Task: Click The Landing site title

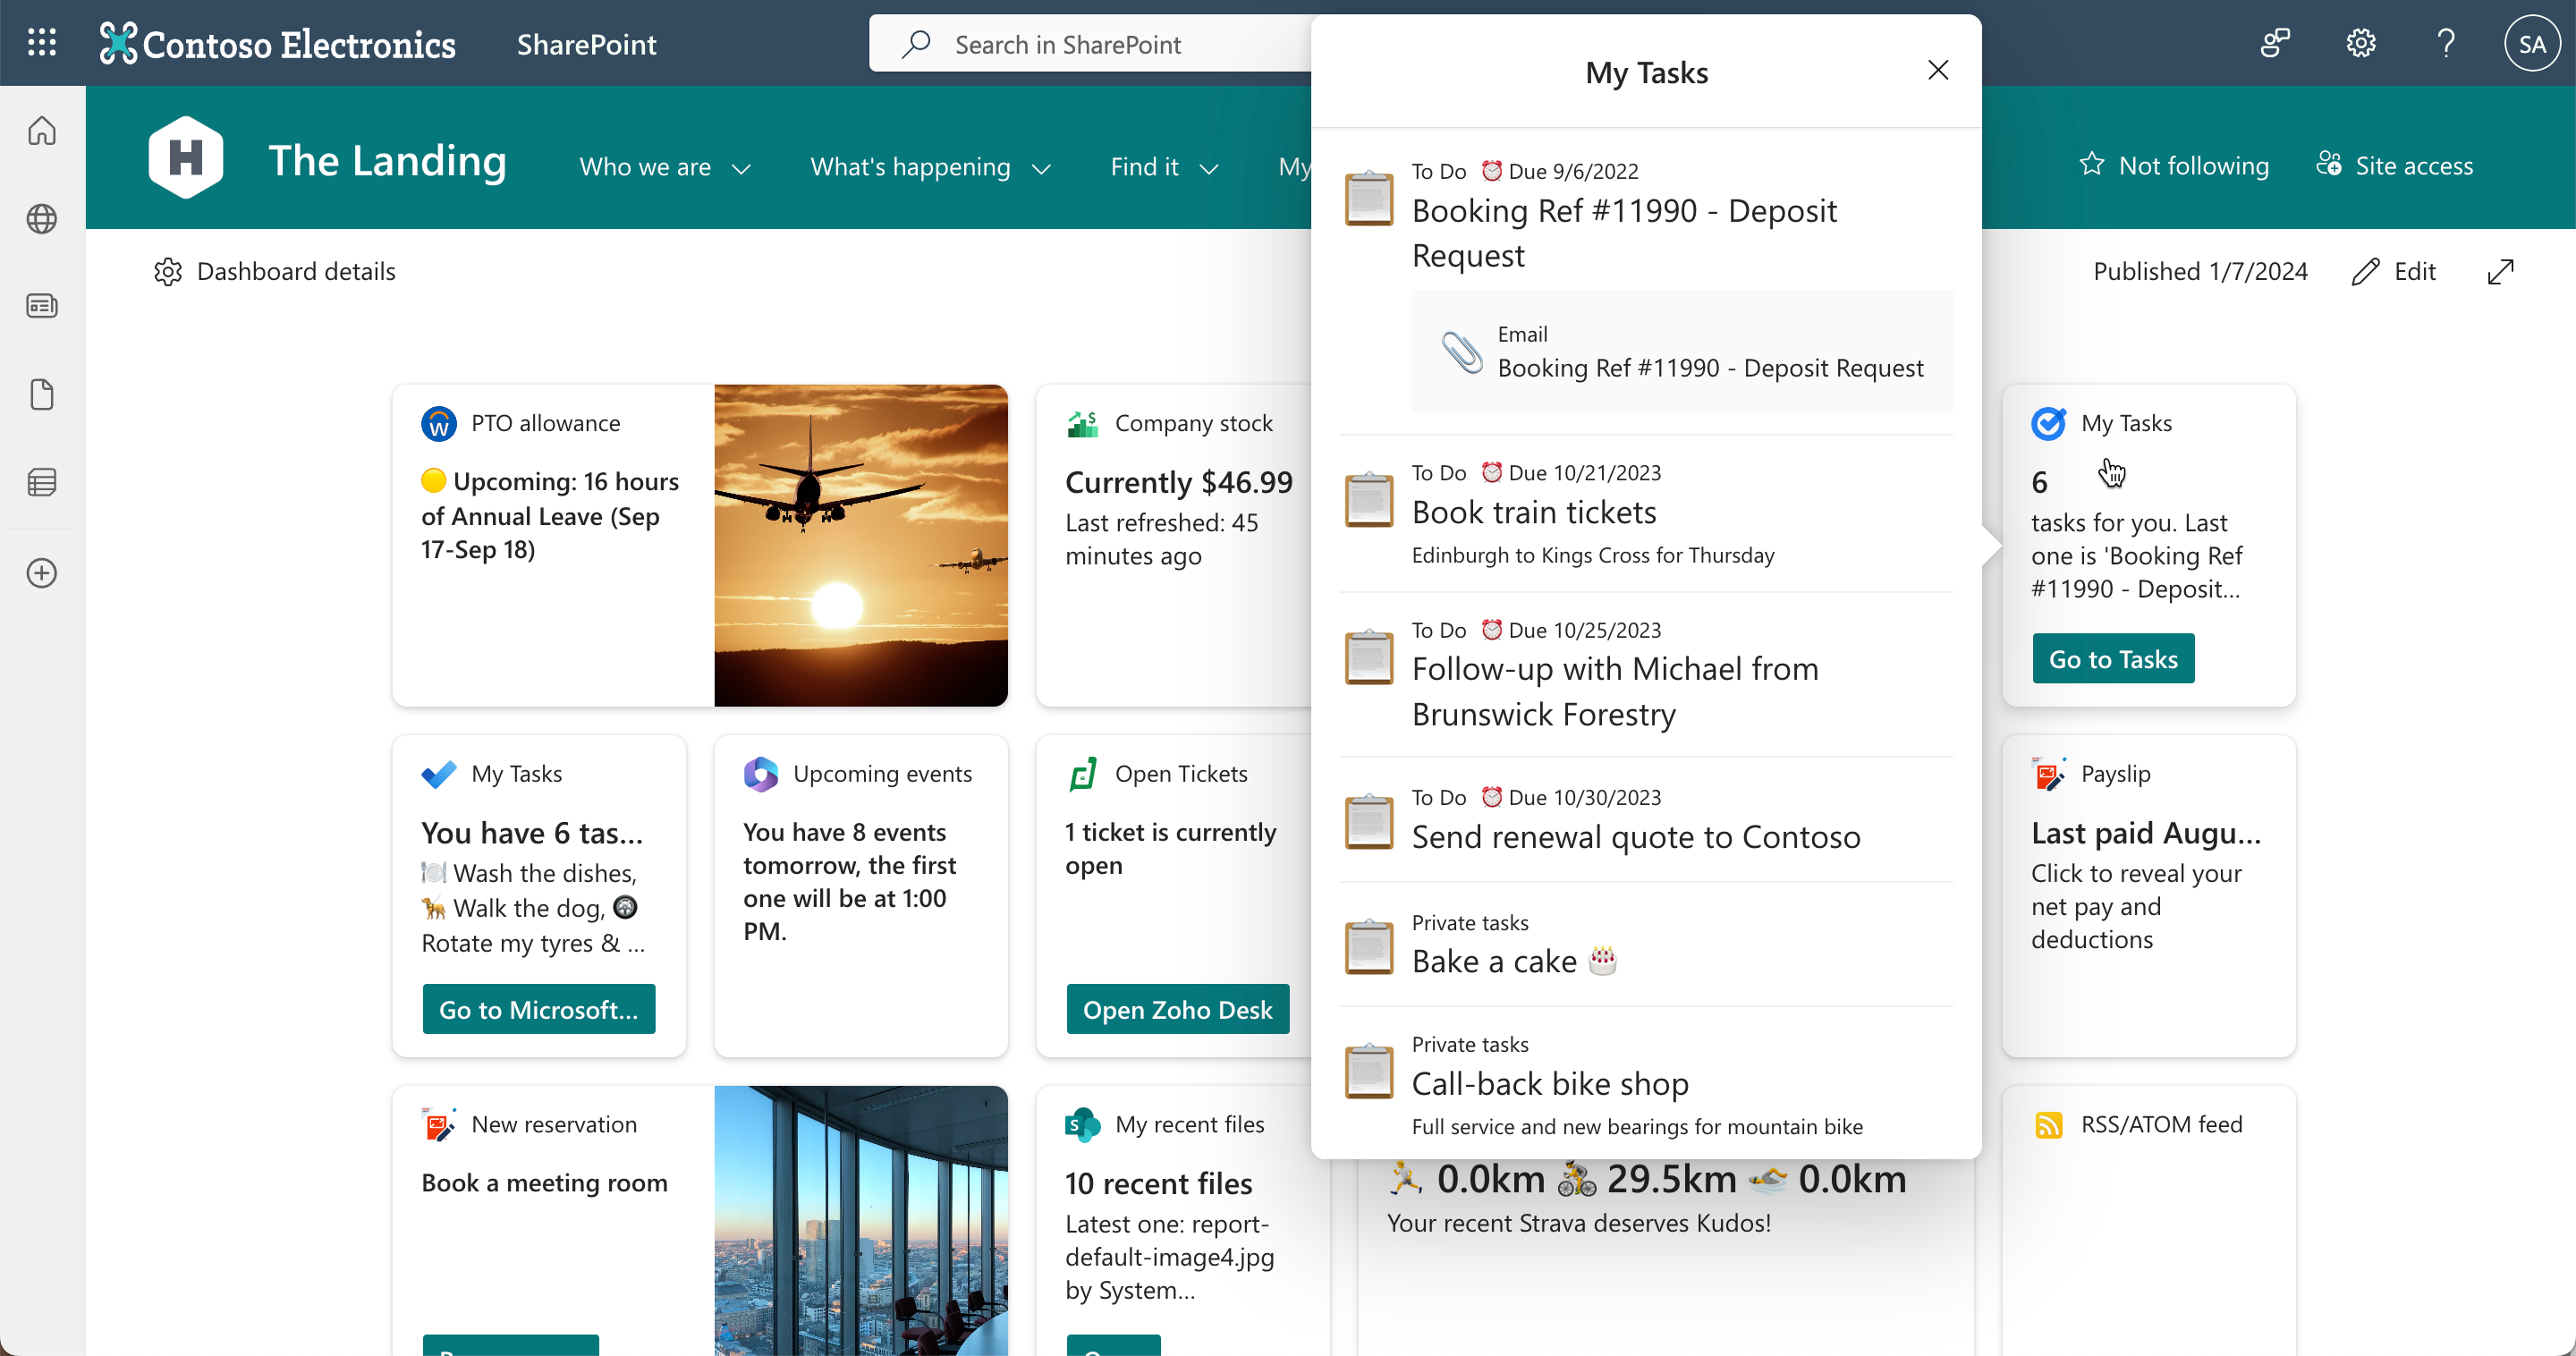Action: [388, 160]
